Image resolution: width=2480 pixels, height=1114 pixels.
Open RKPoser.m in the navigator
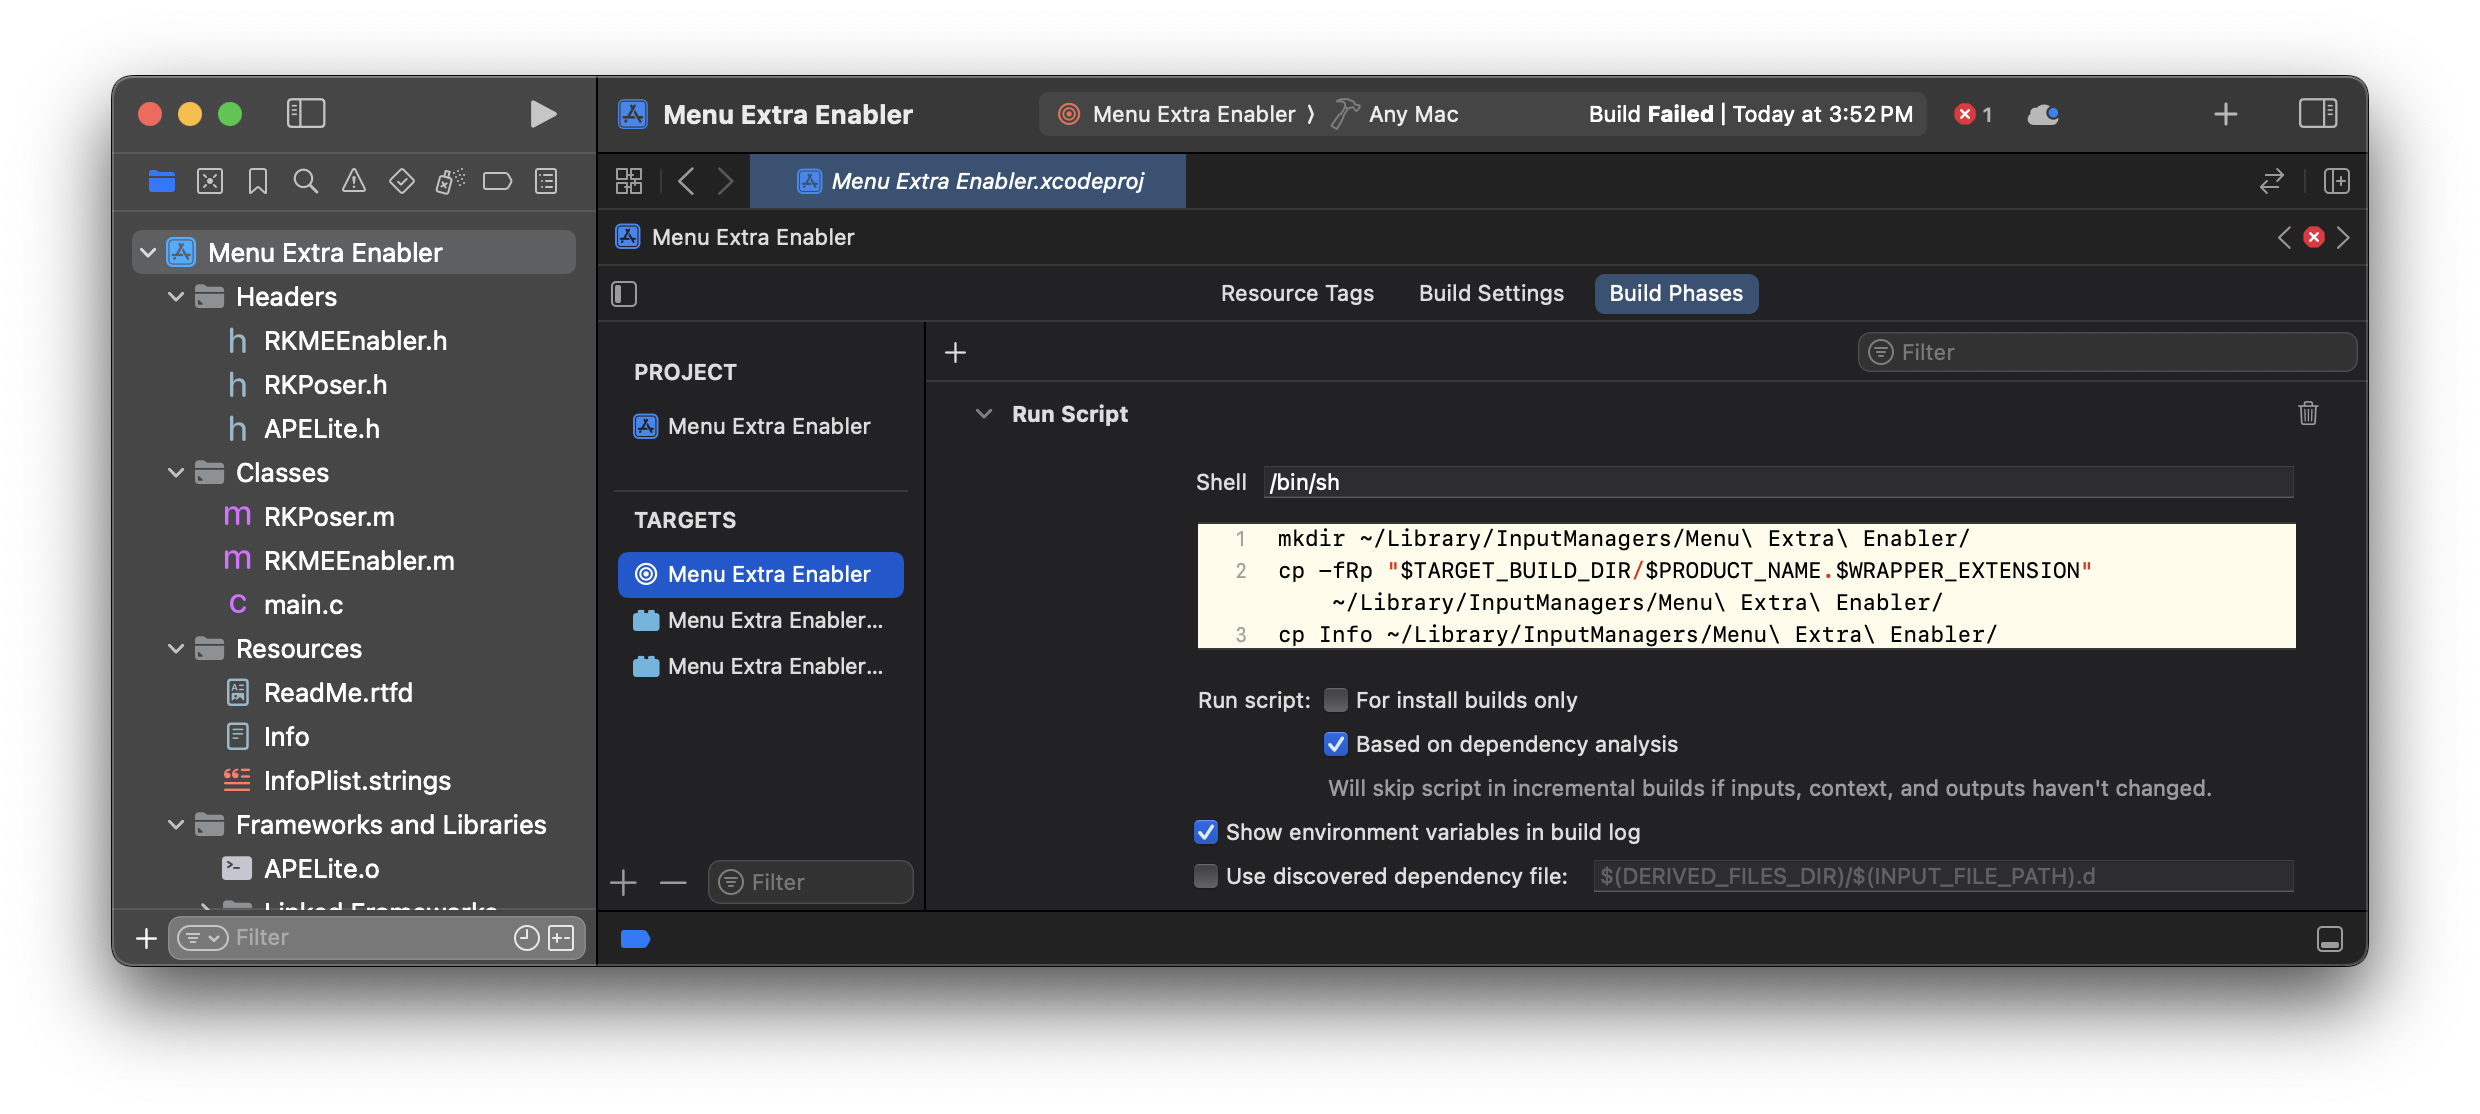tap(329, 517)
